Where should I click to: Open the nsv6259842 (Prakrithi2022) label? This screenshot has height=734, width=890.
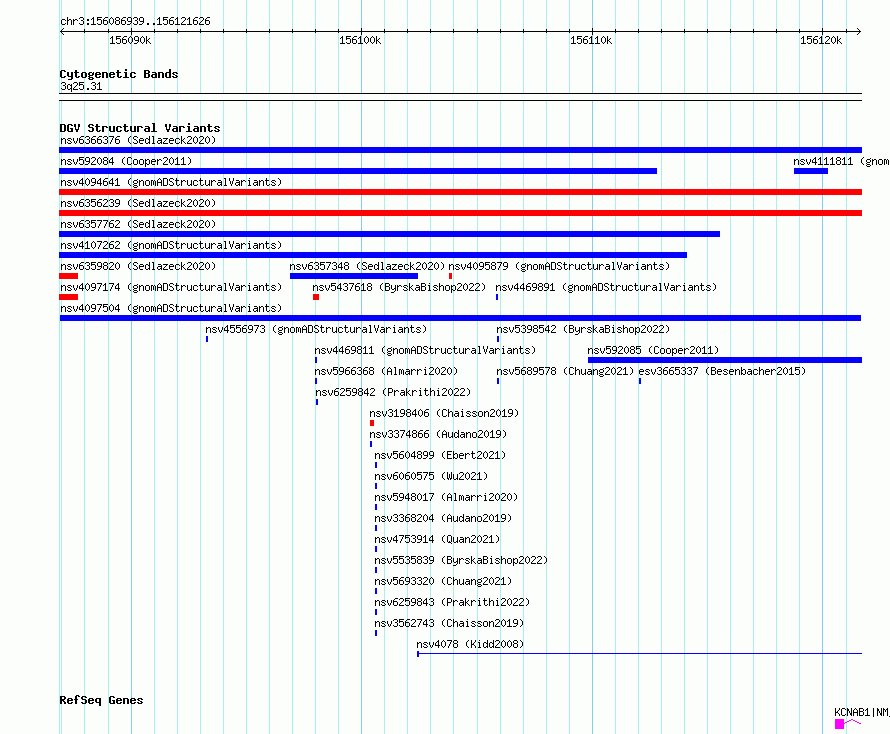pyautogui.click(x=393, y=392)
